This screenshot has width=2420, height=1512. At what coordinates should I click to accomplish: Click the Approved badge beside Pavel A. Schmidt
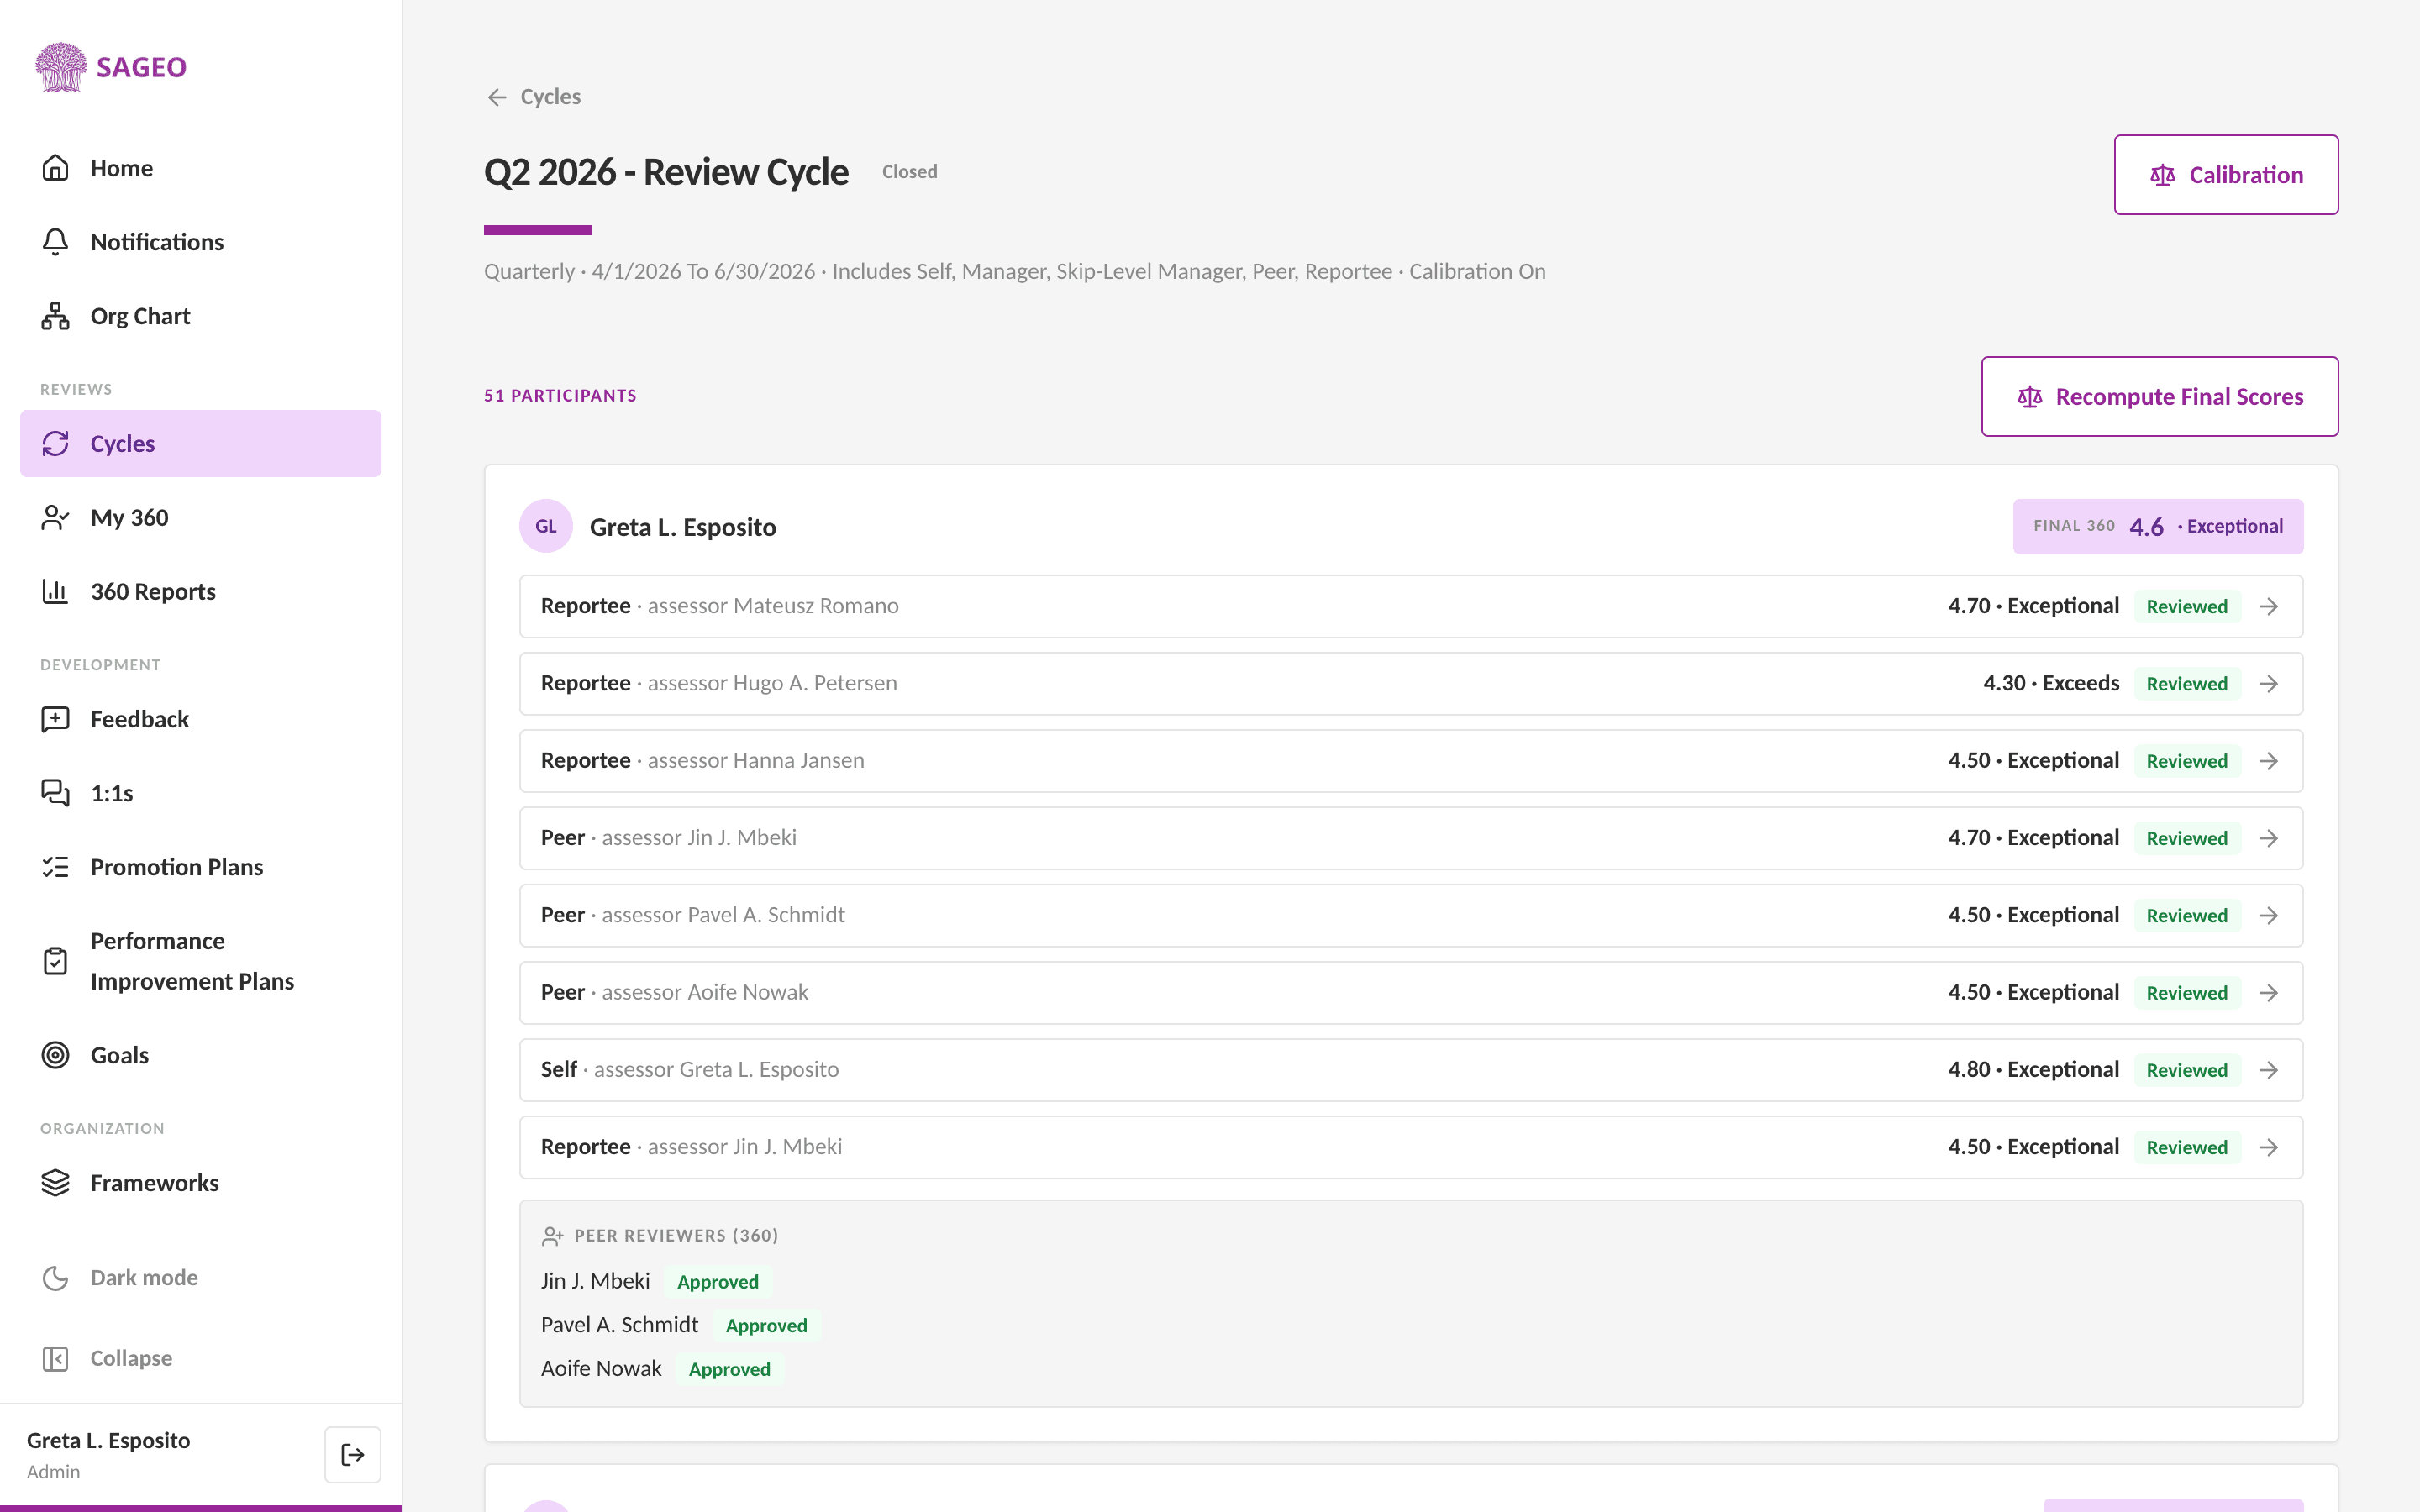click(x=766, y=1325)
